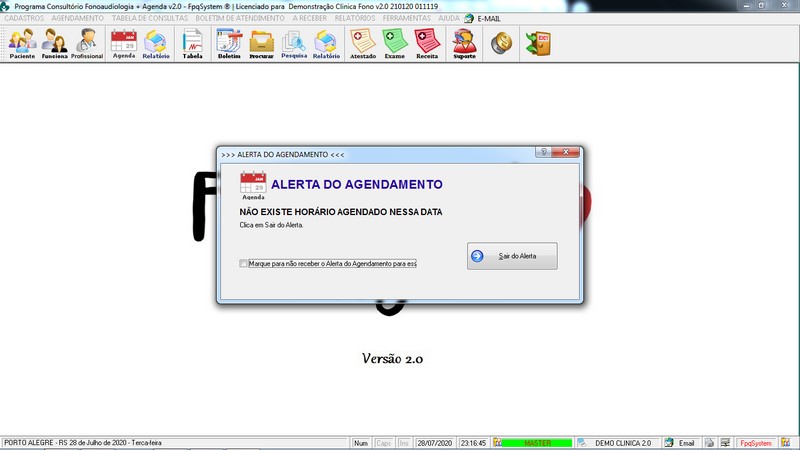This screenshot has height=450, width=800.
Task: Open the A RECEBER menu
Action: [x=310, y=18]
